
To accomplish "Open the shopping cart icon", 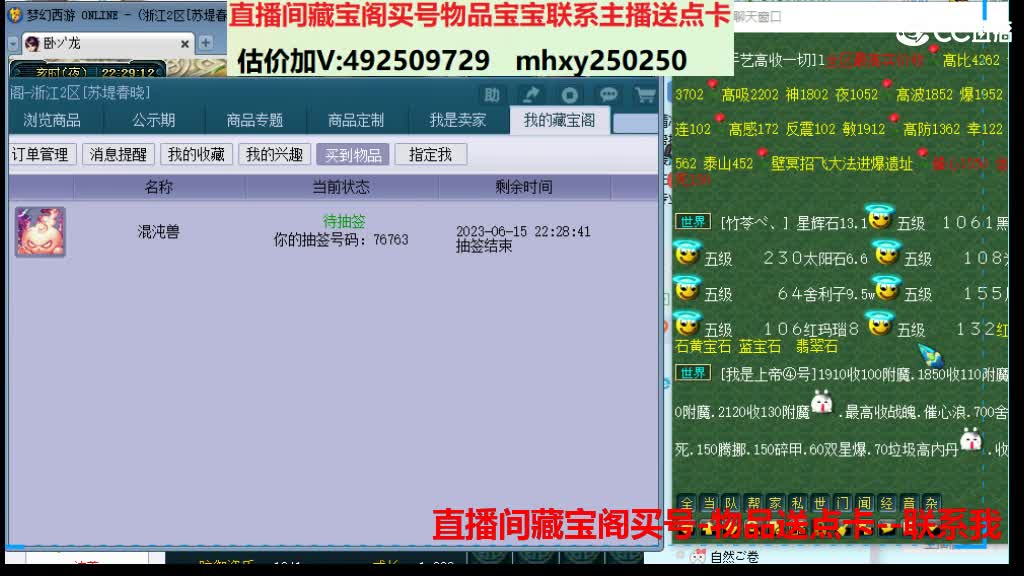I will point(646,95).
